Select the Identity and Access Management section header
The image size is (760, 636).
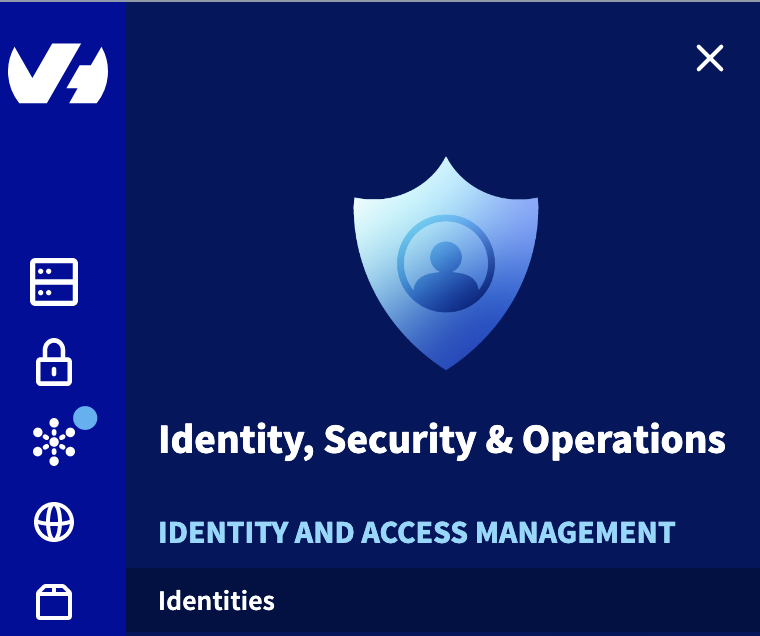(417, 532)
